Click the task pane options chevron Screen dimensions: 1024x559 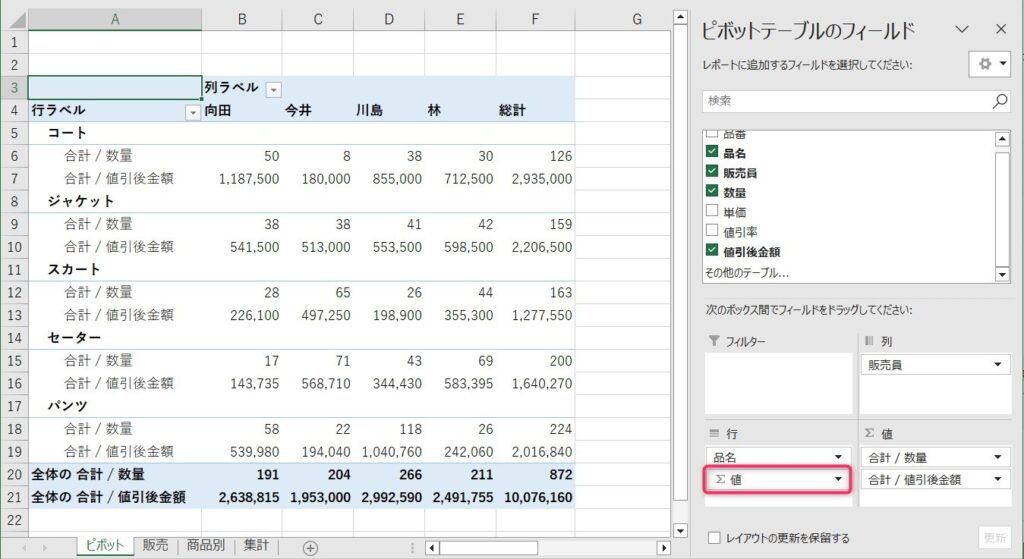pyautogui.click(x=963, y=30)
